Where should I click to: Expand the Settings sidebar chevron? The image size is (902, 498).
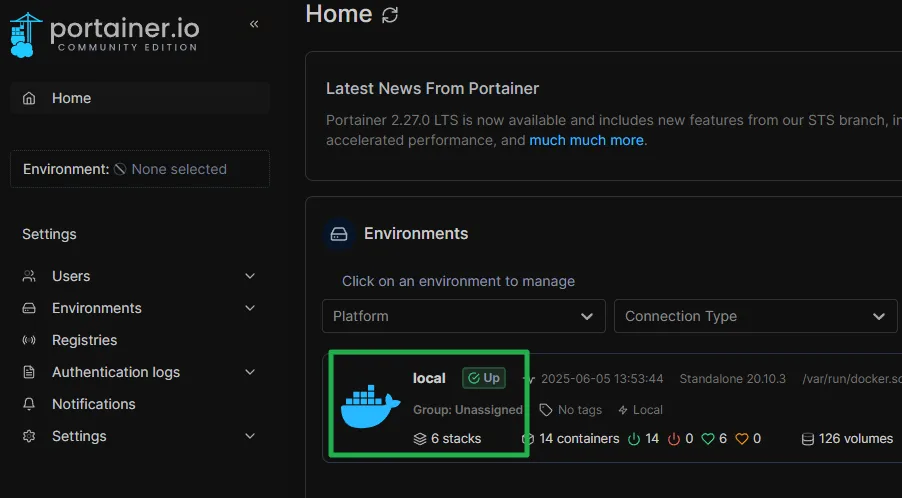250,436
